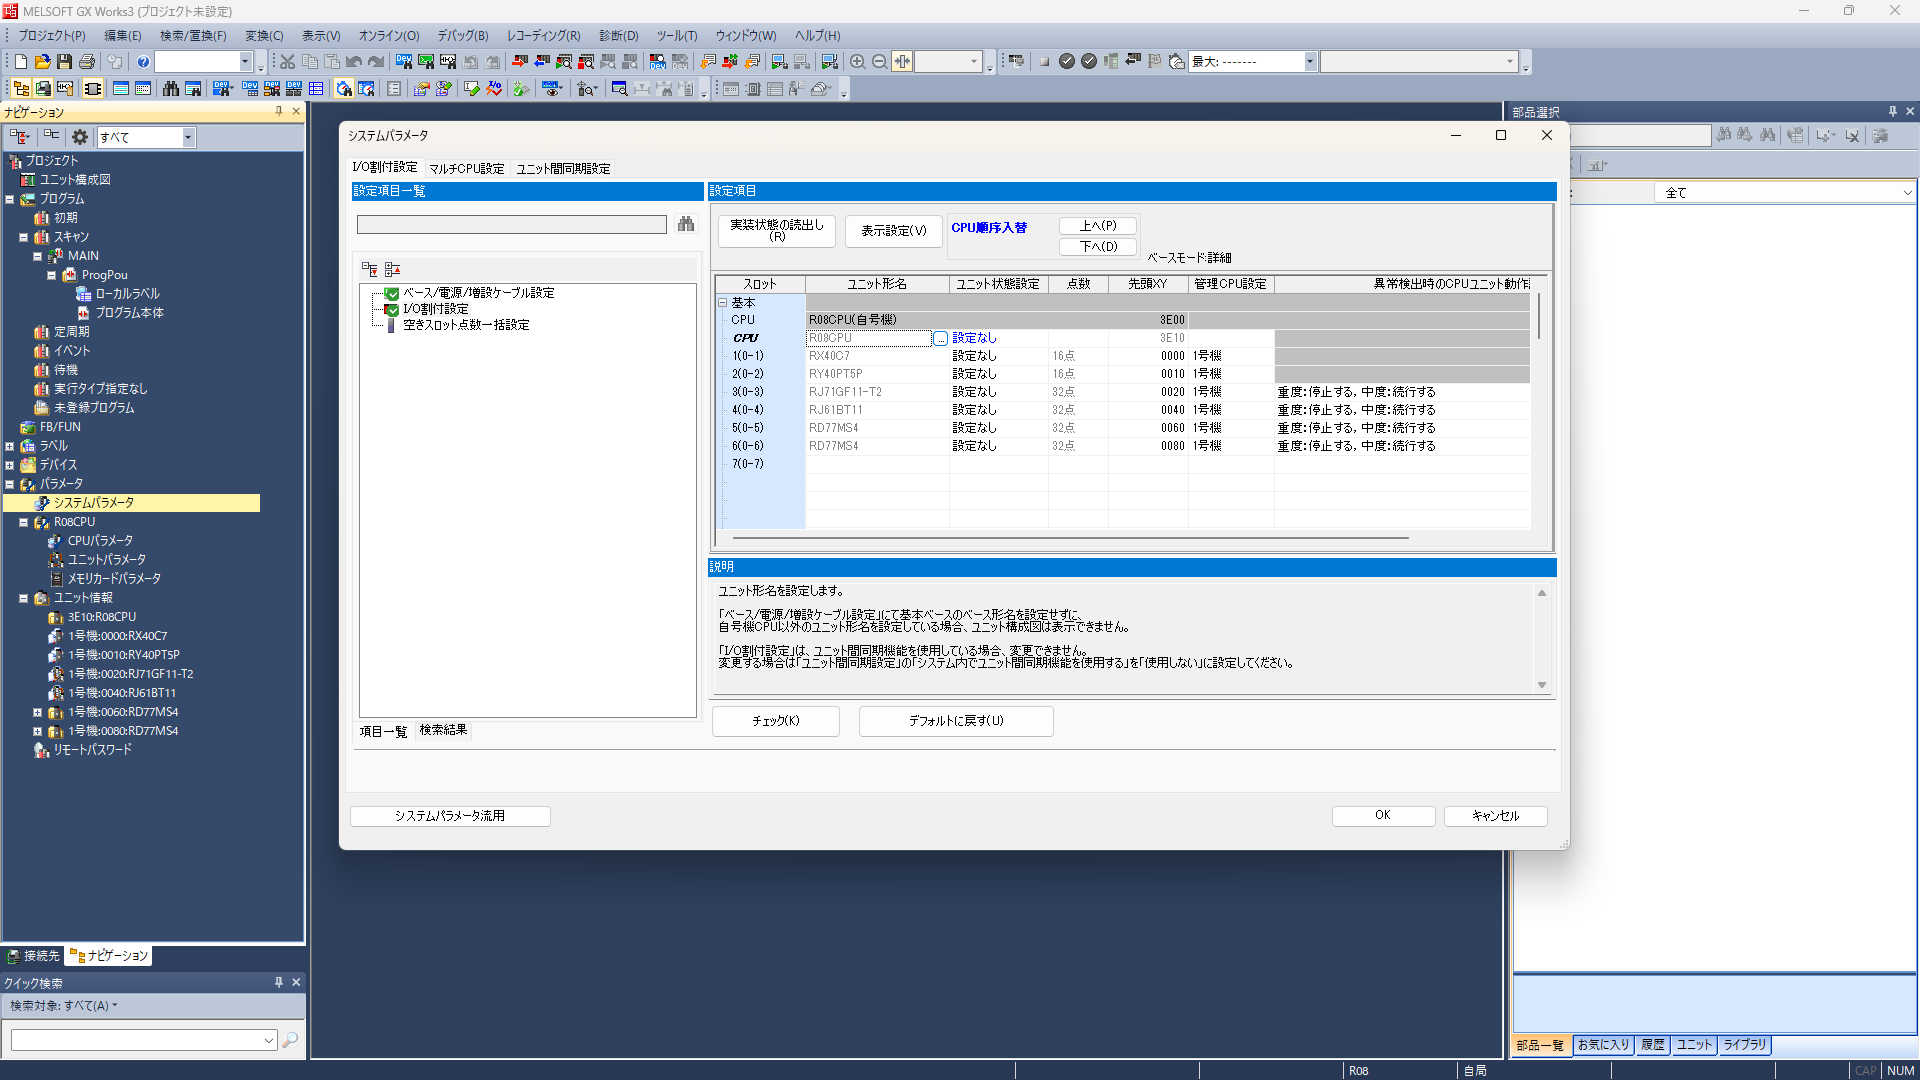Collapse the 基本 row expander in slot table

click(723, 302)
